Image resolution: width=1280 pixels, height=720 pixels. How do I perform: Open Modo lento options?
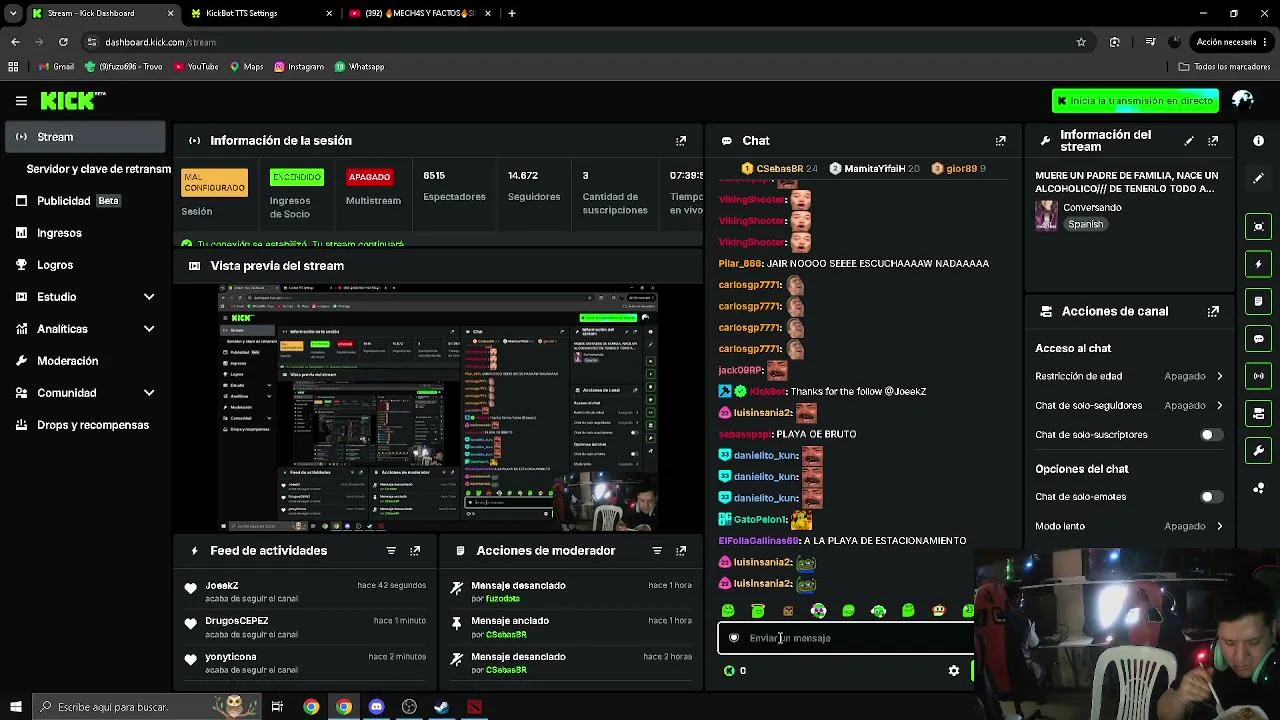1129,526
